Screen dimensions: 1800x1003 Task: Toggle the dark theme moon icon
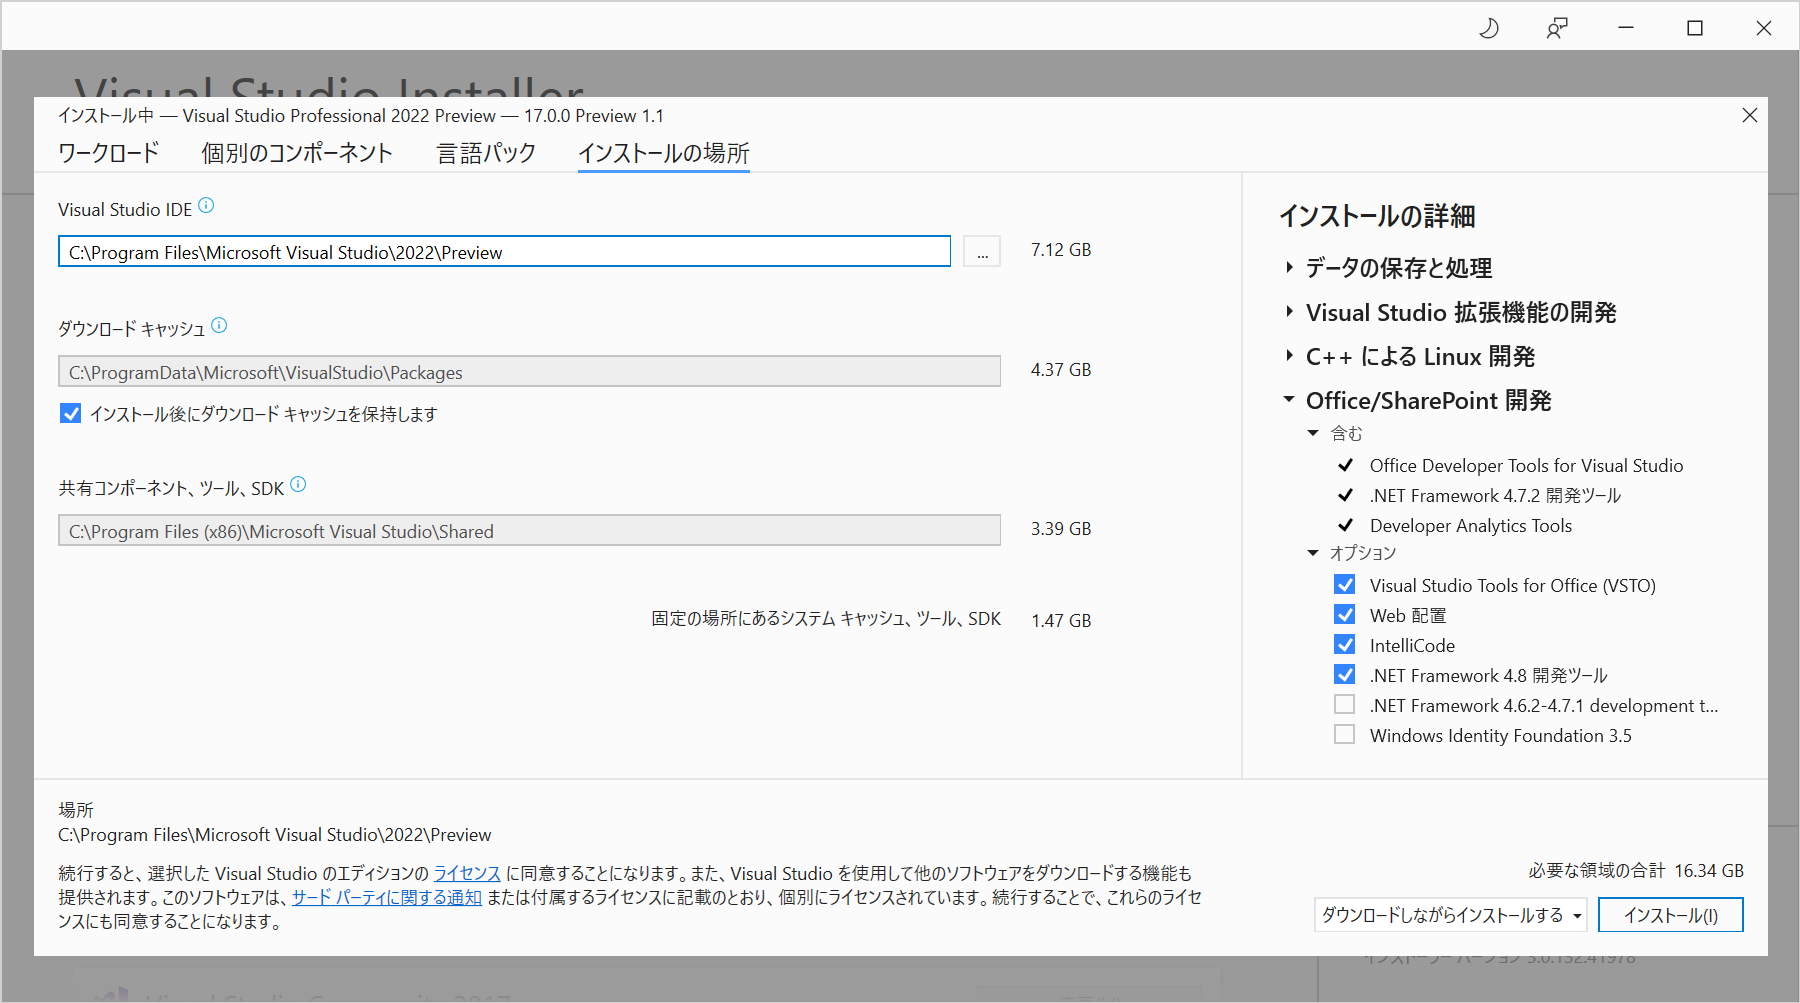(1489, 28)
